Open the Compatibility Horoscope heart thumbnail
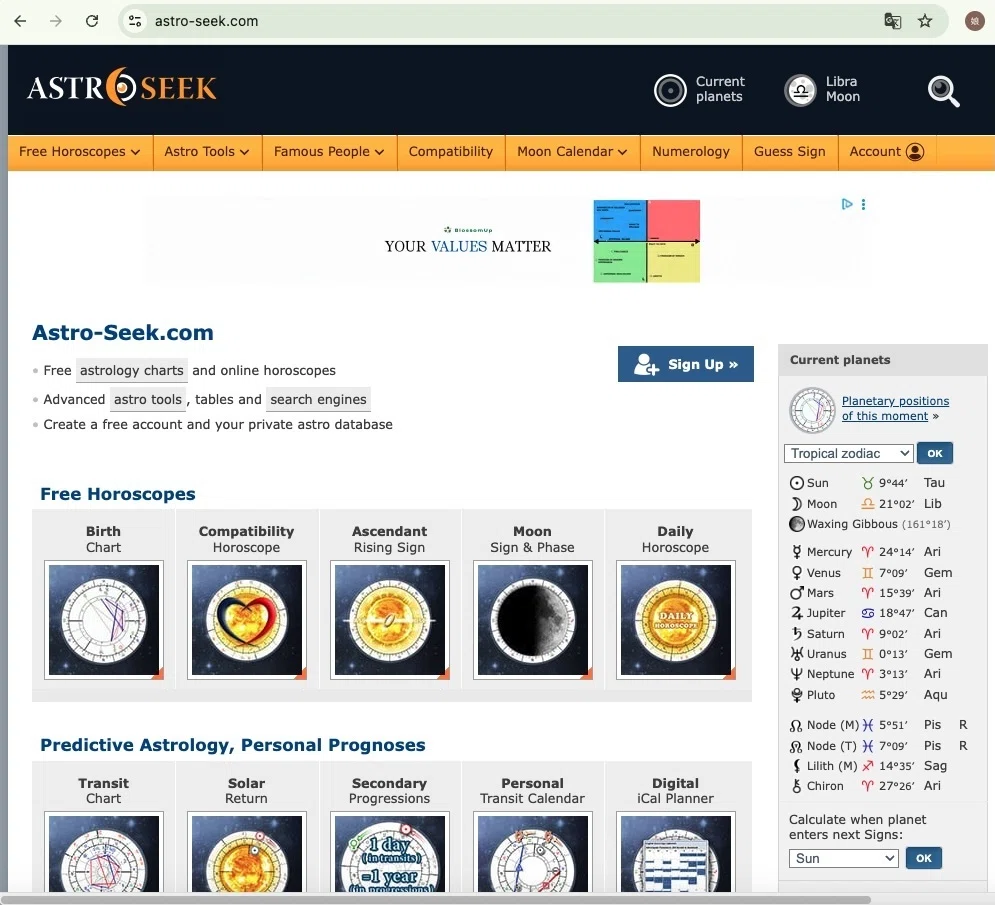The height and width of the screenshot is (905, 995). pyautogui.click(x=247, y=620)
